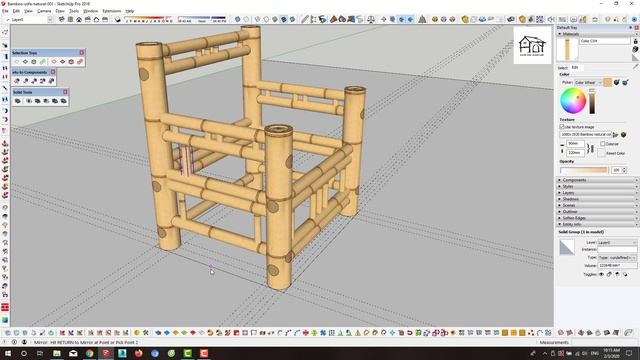Toggle Cast Shadows in Entity Info
The image size is (640, 360).
pos(617,274)
